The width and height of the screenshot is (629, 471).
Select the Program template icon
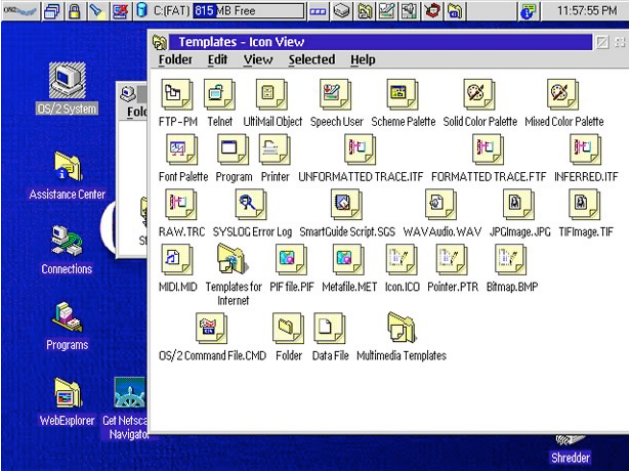(x=233, y=150)
